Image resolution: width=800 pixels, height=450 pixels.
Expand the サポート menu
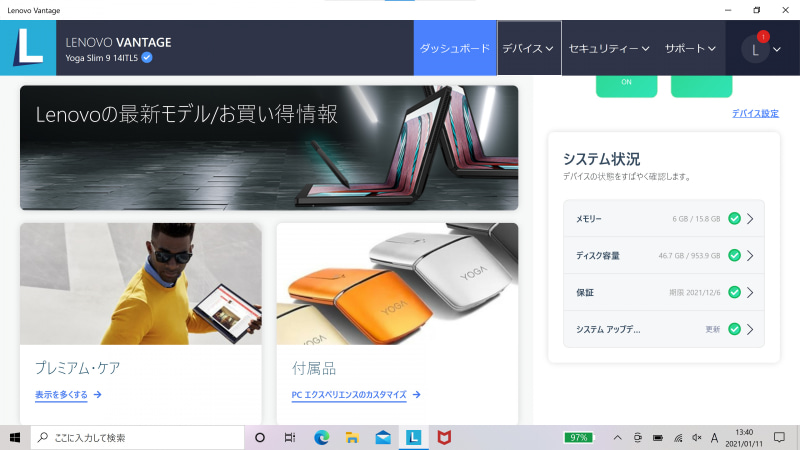[x=690, y=48]
